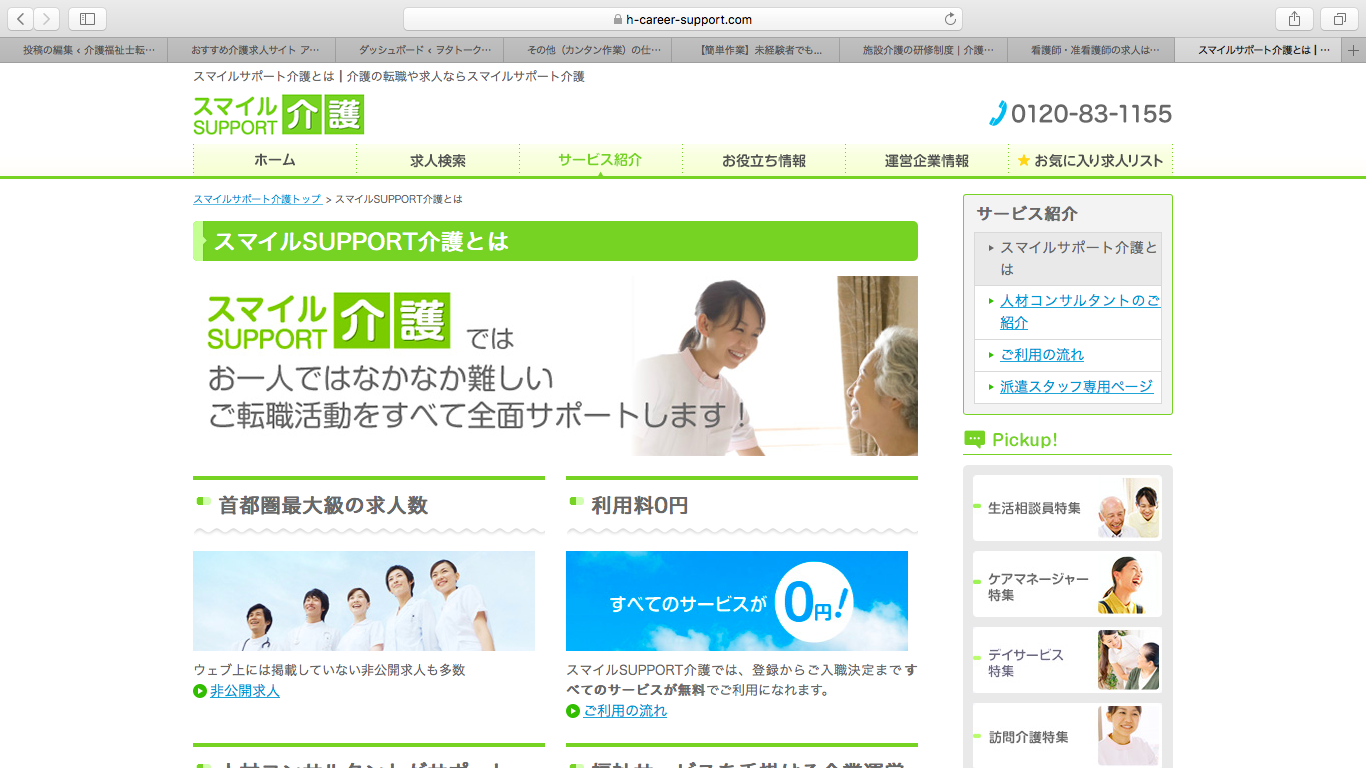Follow the ご利用の流れ link under 利用料0円
The width and height of the screenshot is (1366, 768).
point(624,711)
